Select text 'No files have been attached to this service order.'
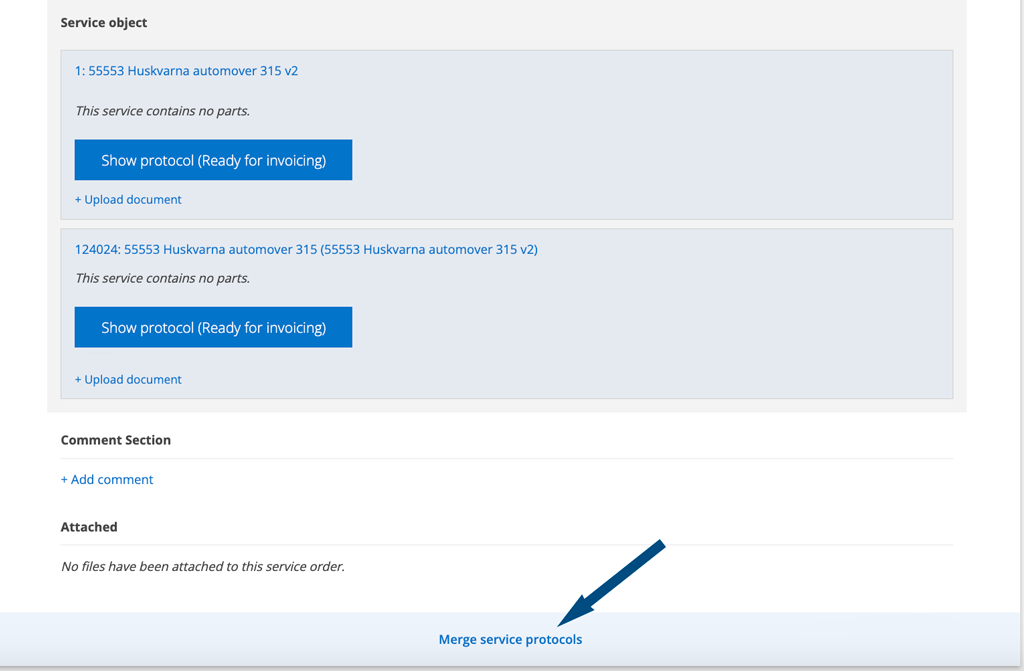This screenshot has height=671, width=1024. (x=202, y=566)
